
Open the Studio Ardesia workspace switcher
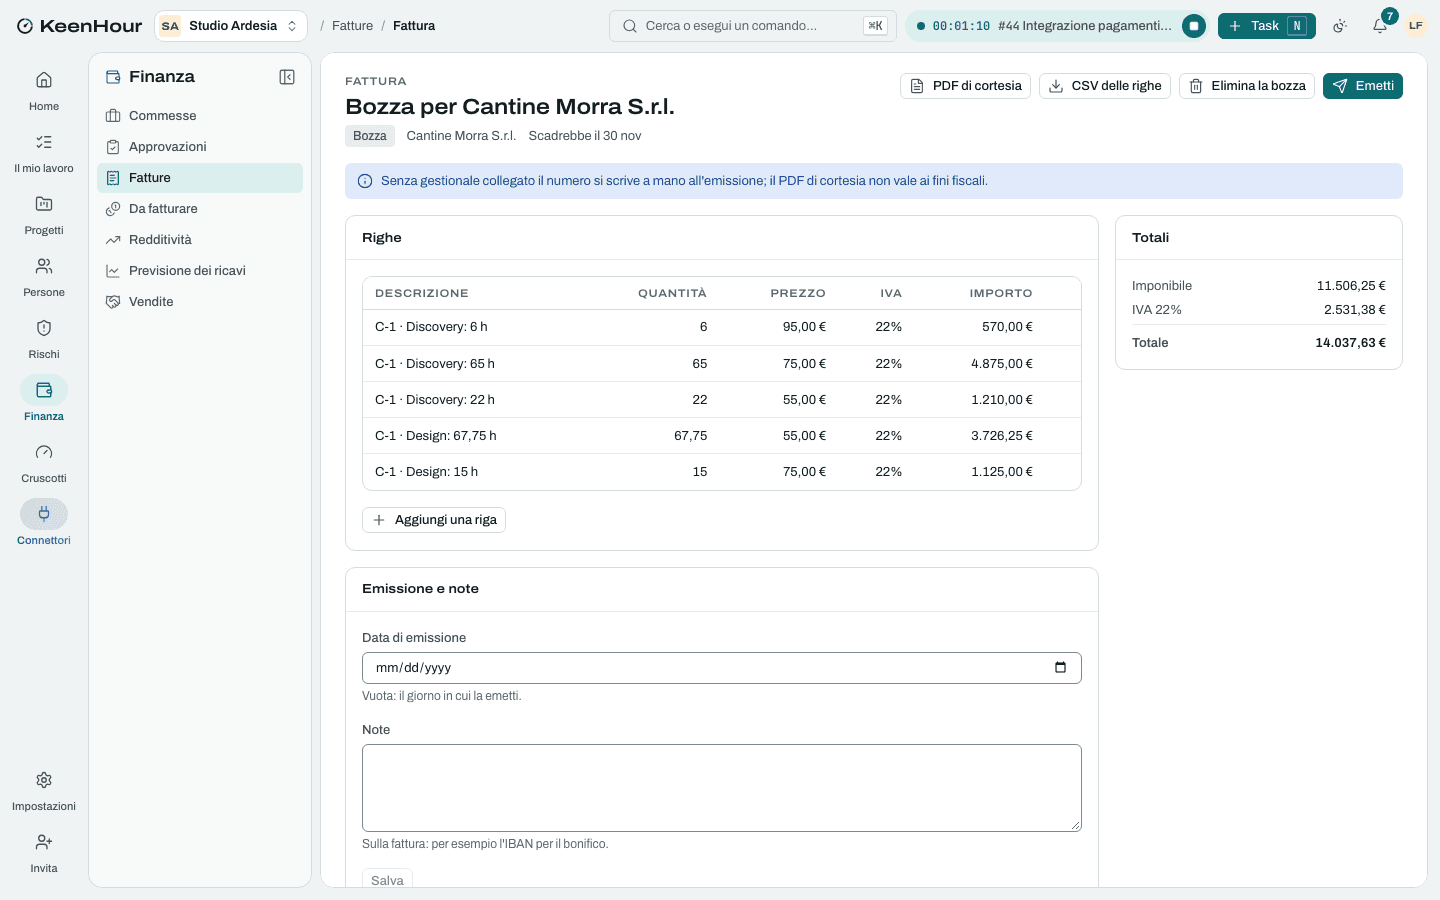coord(231,26)
